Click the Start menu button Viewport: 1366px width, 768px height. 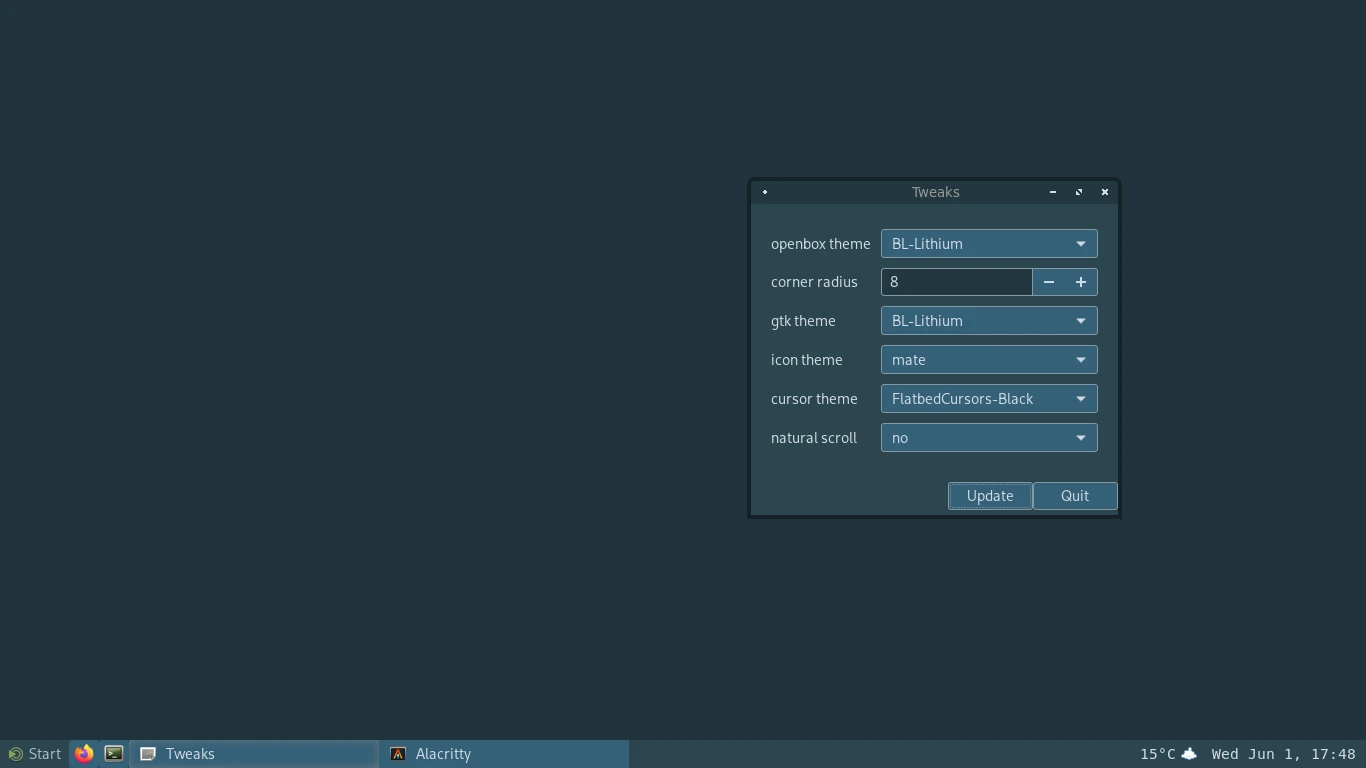click(x=35, y=754)
